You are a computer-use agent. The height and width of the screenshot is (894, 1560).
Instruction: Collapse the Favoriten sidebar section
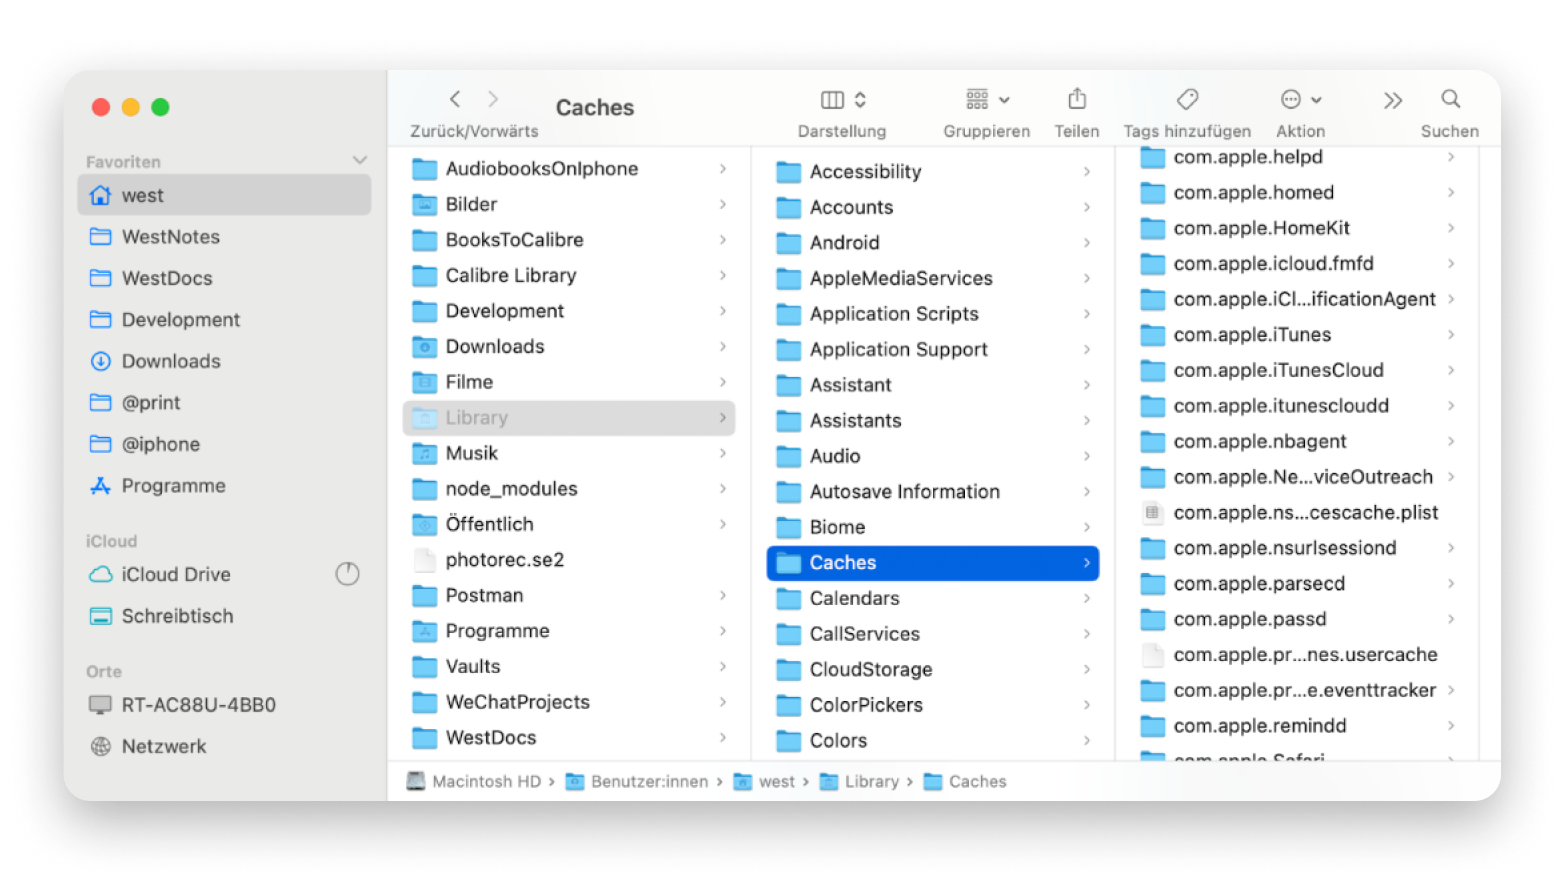tap(360, 161)
